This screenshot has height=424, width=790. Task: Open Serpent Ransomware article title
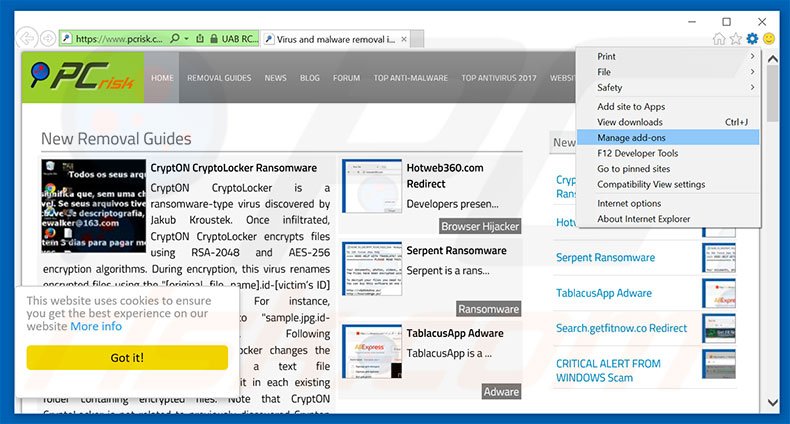[456, 251]
